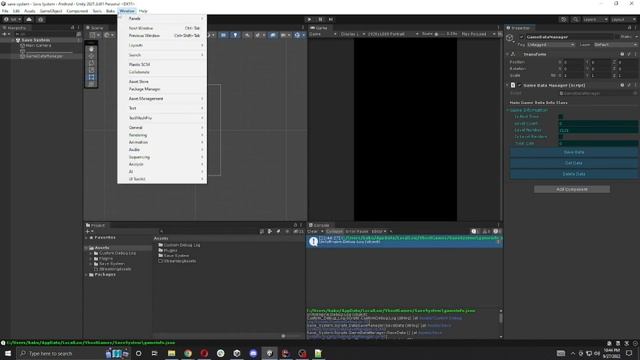Adjust the Project icon size slider
The image size is (640, 360).
291,336
